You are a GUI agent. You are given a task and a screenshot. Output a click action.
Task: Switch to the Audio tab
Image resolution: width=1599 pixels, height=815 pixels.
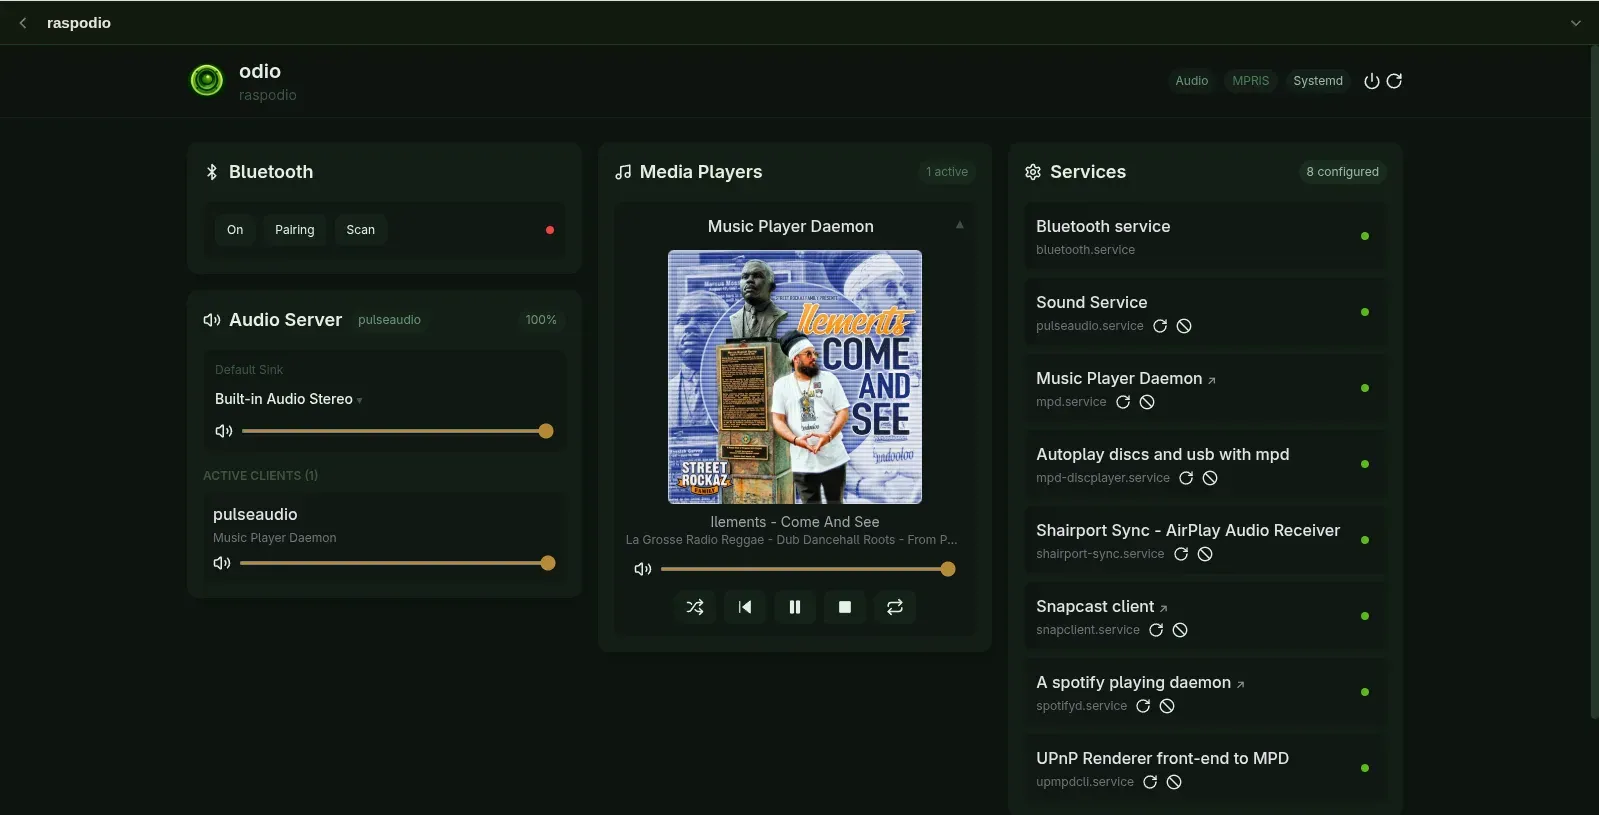[1191, 81]
